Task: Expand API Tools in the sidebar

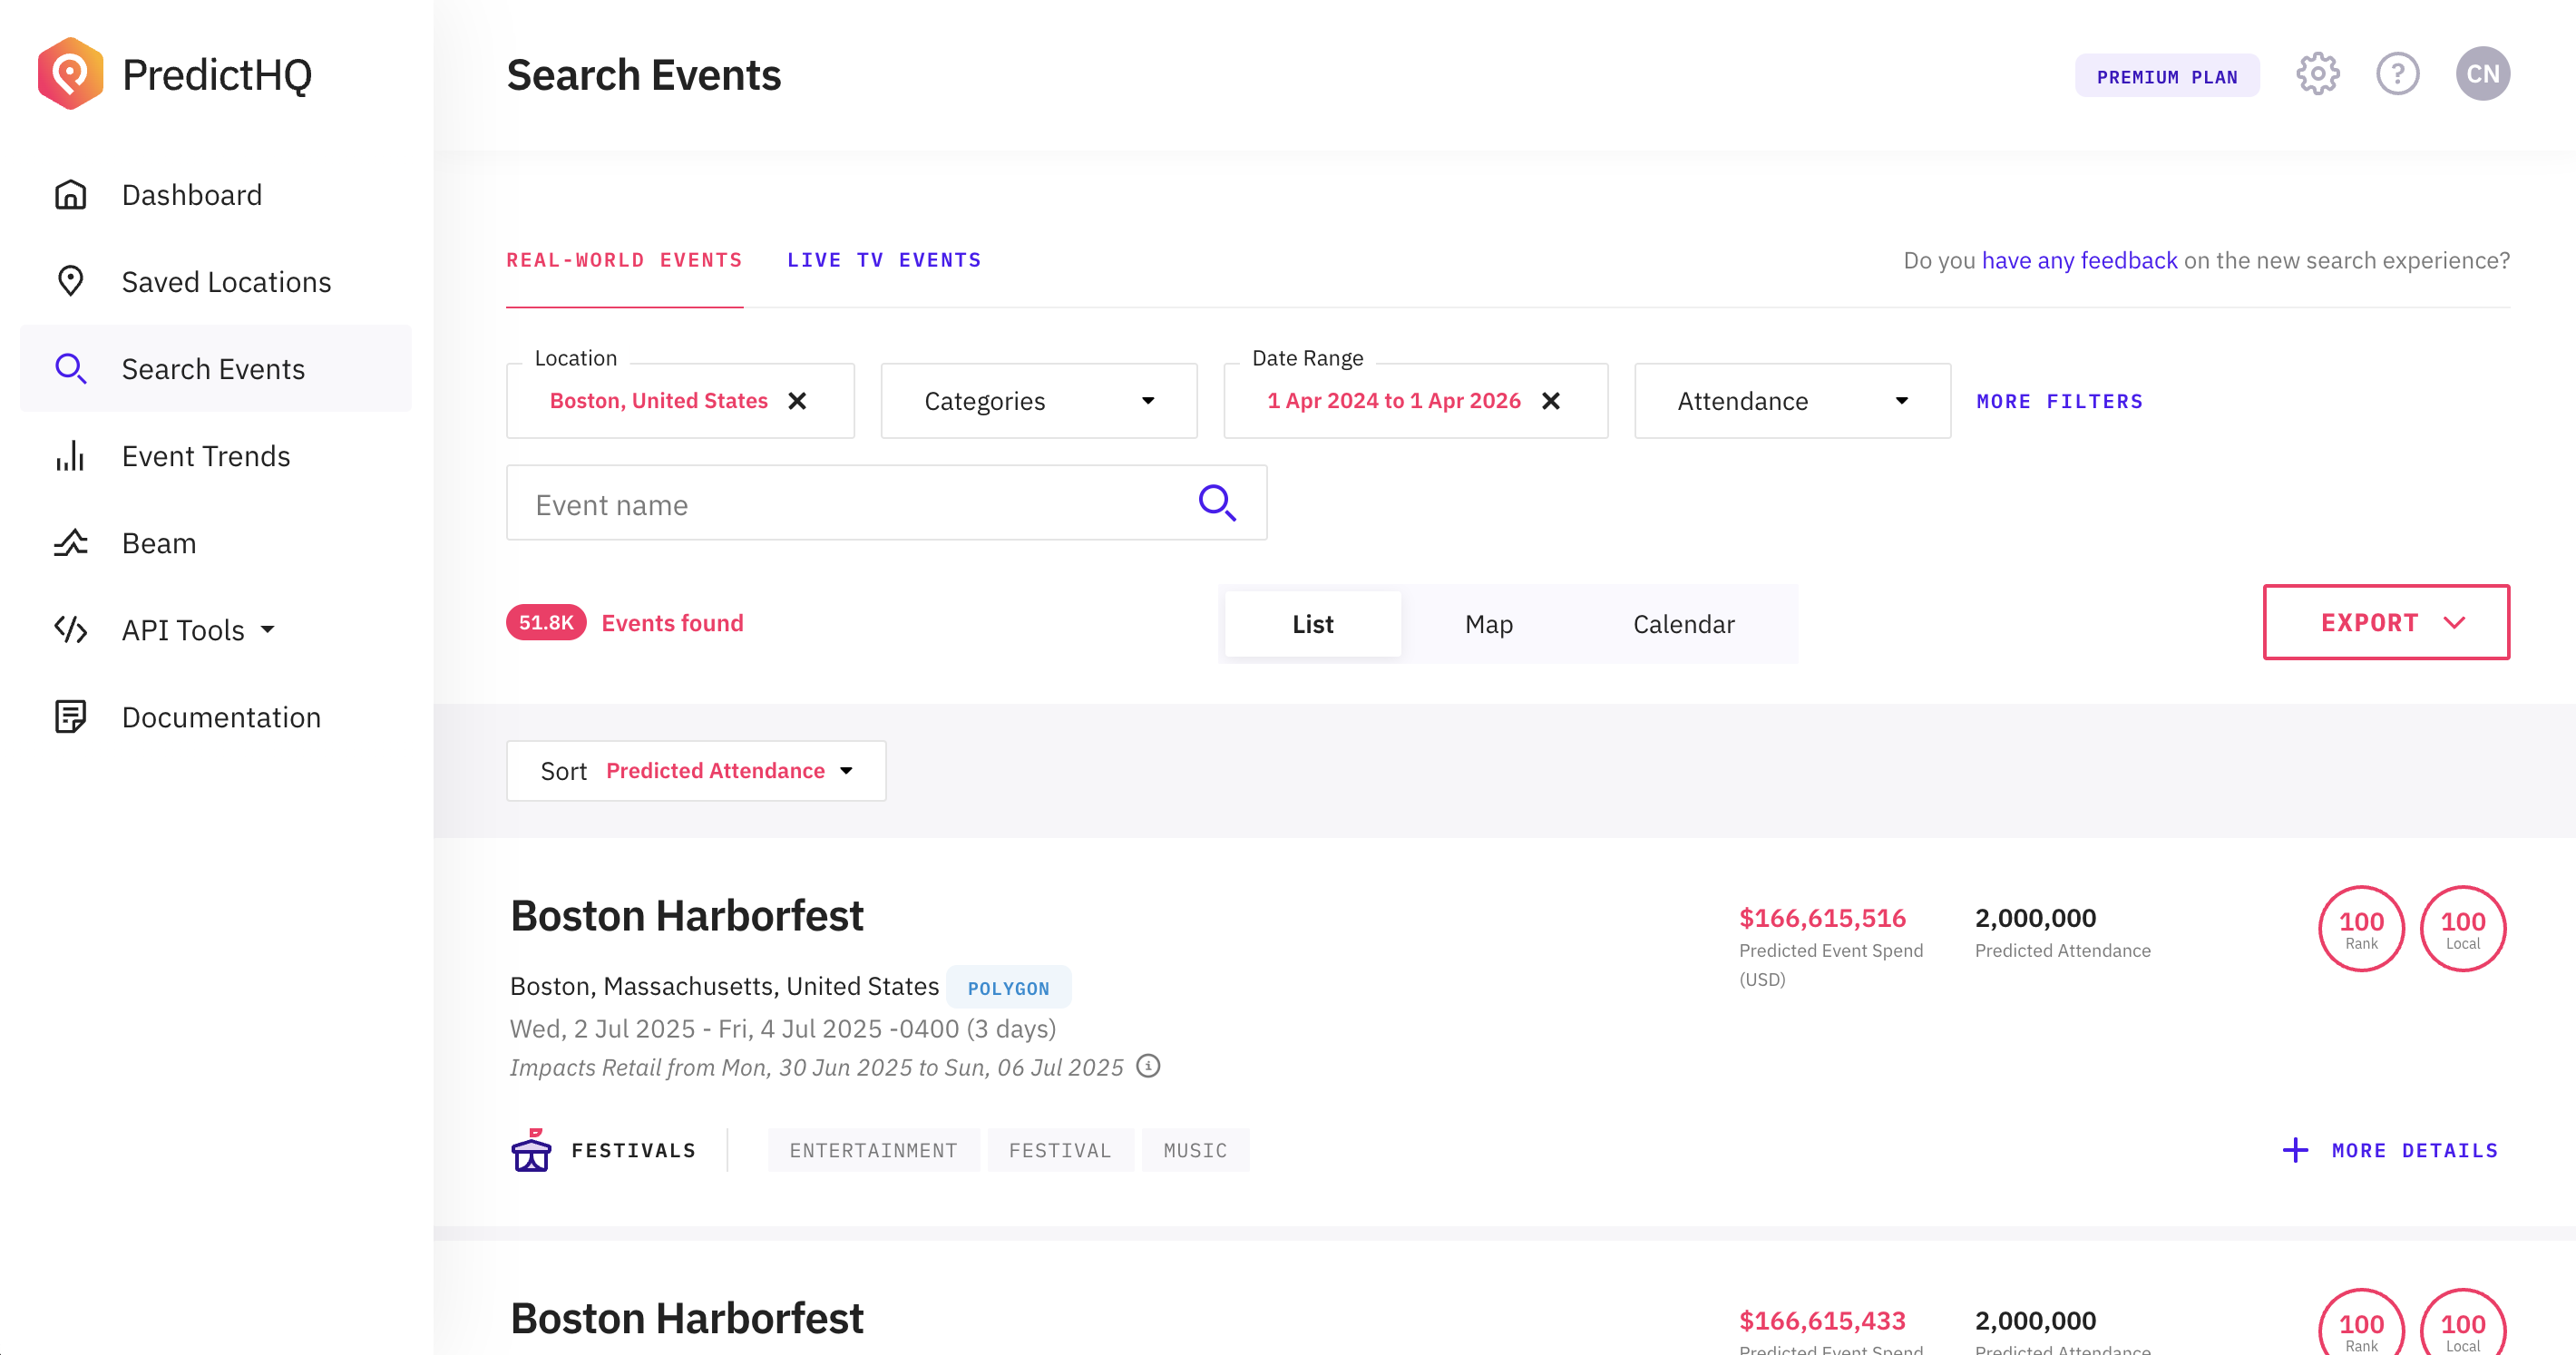Action: (198, 630)
